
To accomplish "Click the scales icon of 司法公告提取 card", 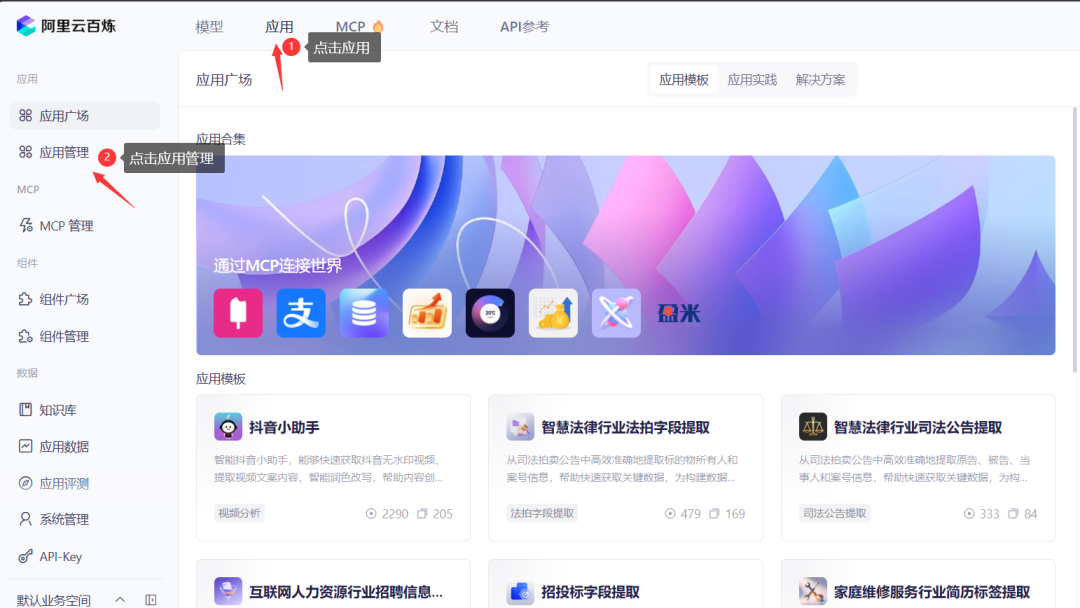I will point(813,426).
